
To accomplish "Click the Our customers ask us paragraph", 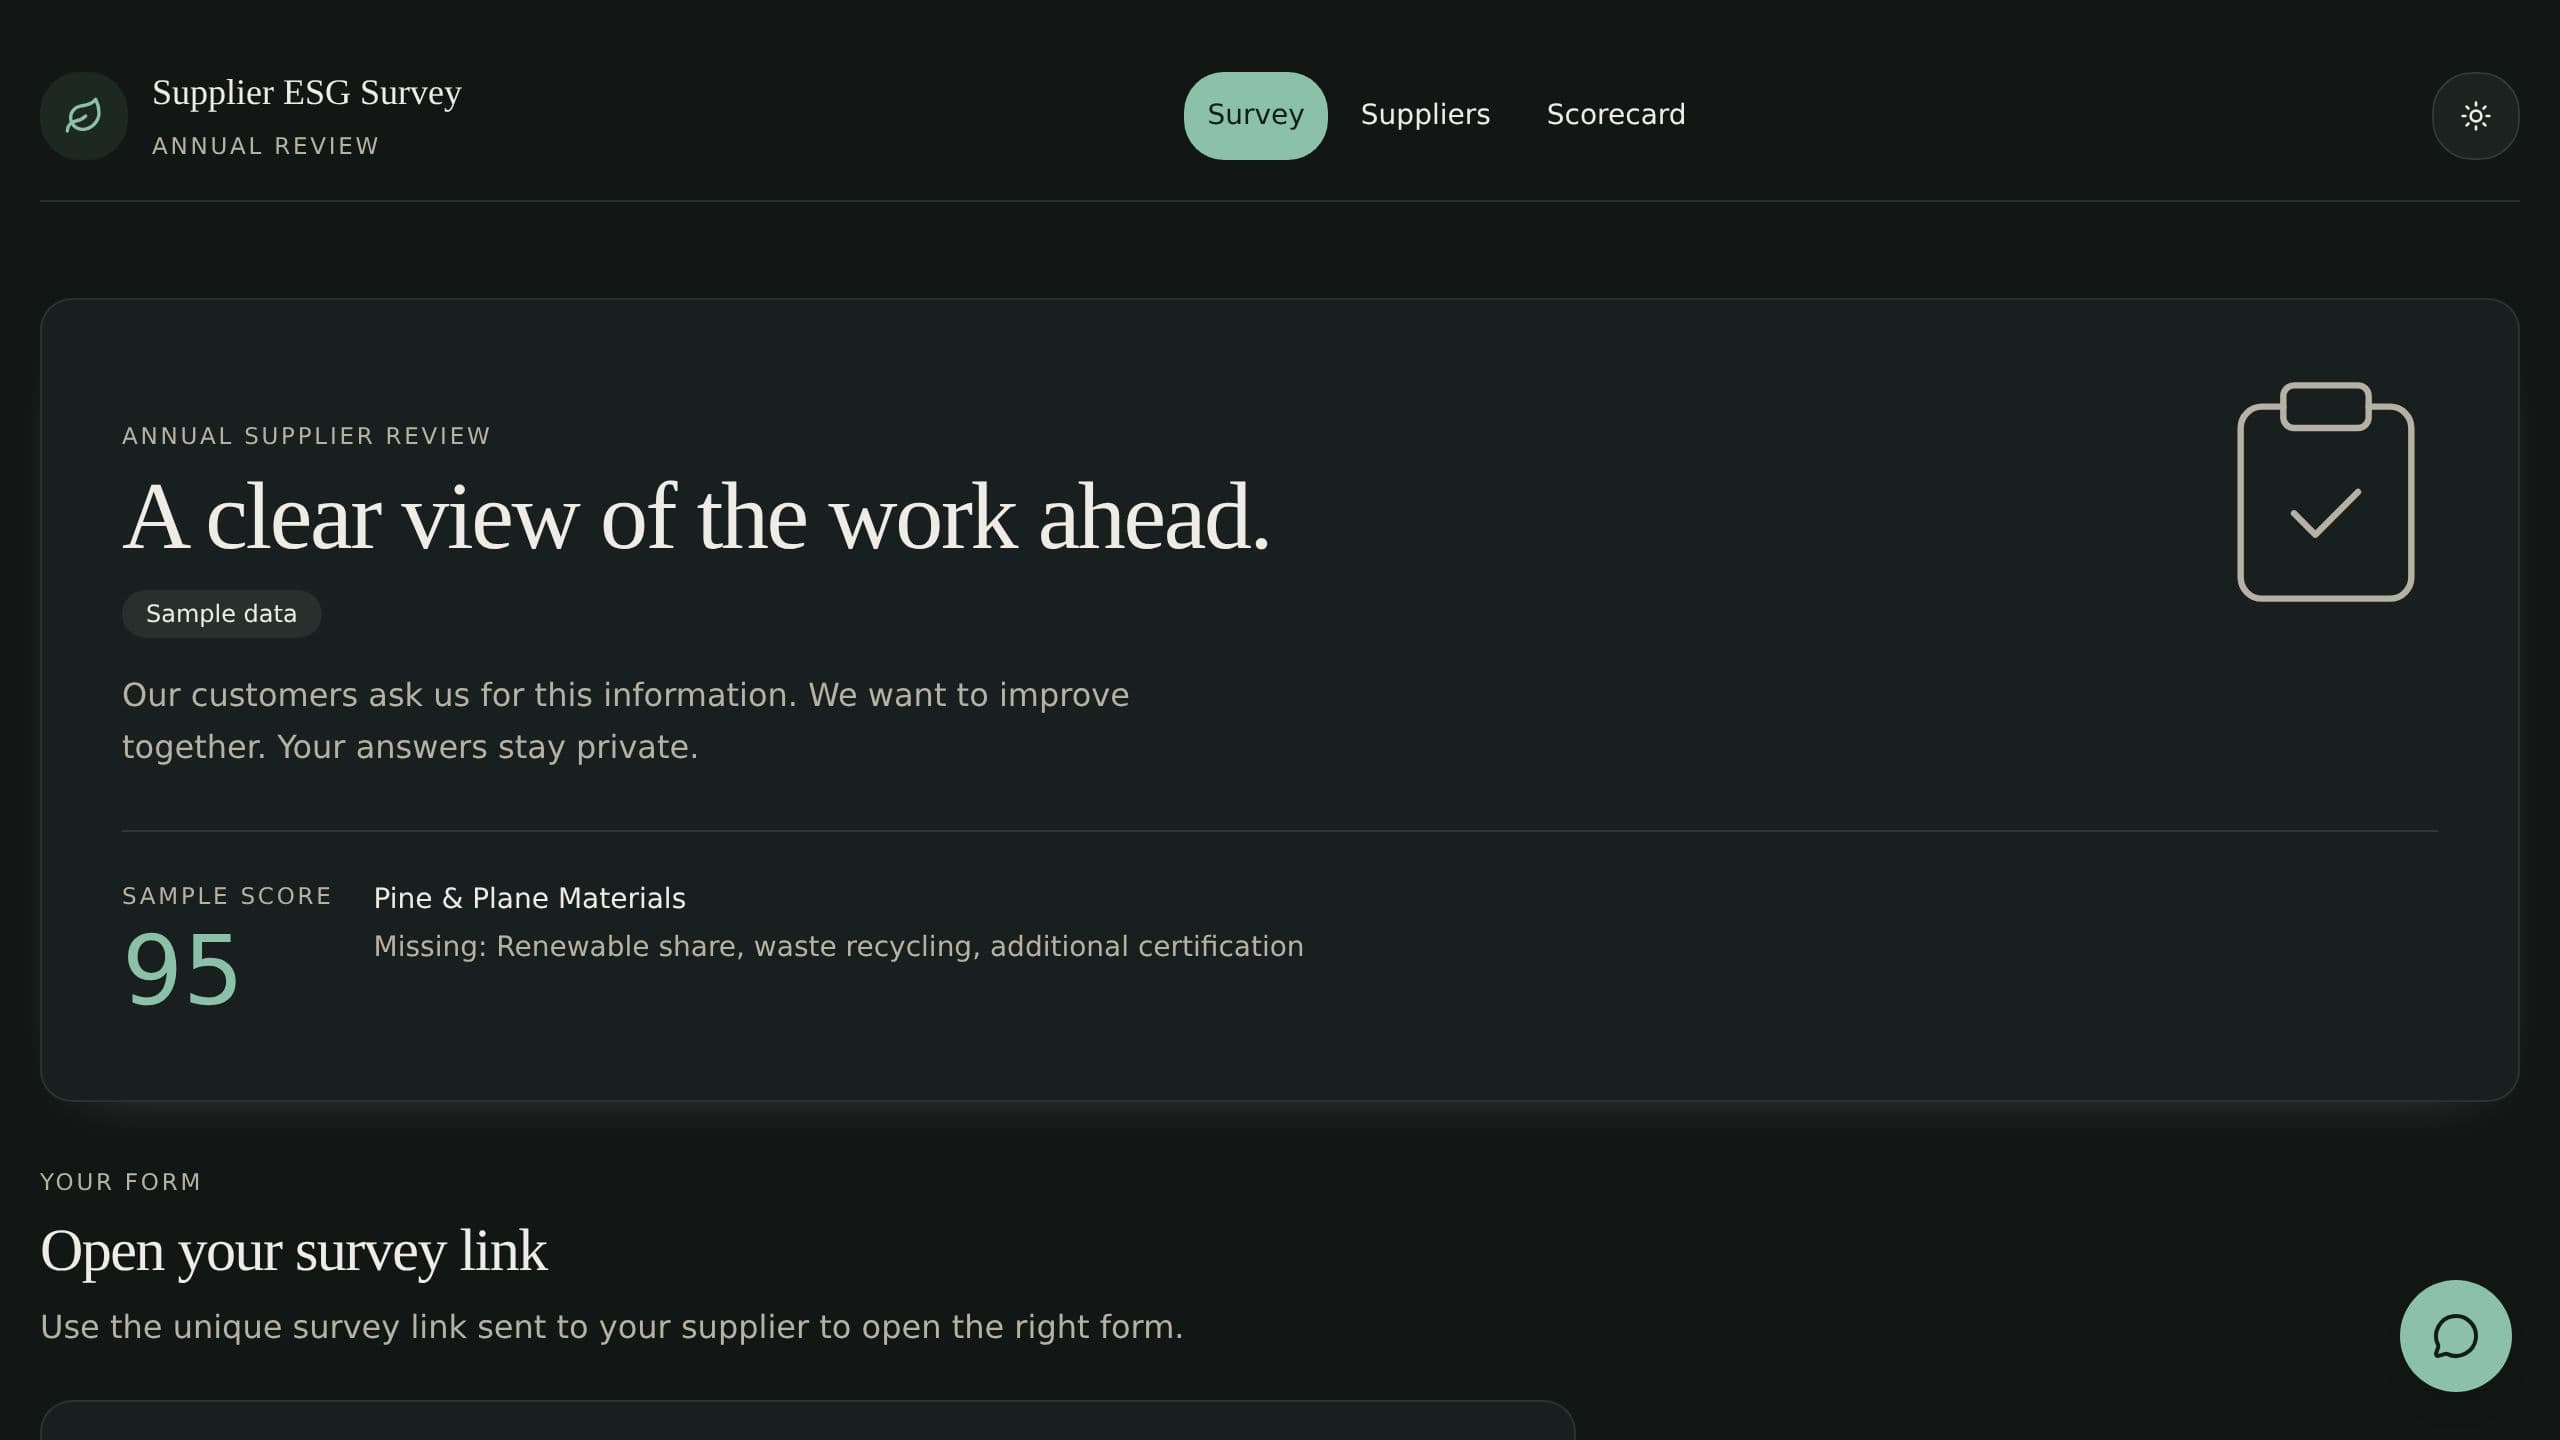I will click(625, 721).
